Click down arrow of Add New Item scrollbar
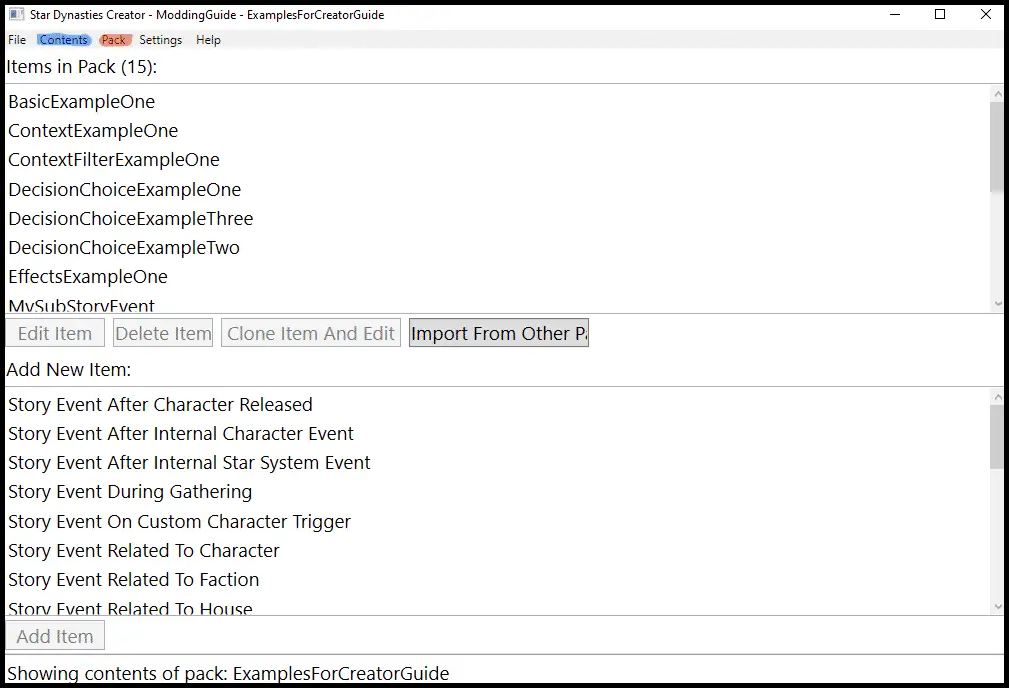This screenshot has height=688, width=1009. [x=997, y=606]
